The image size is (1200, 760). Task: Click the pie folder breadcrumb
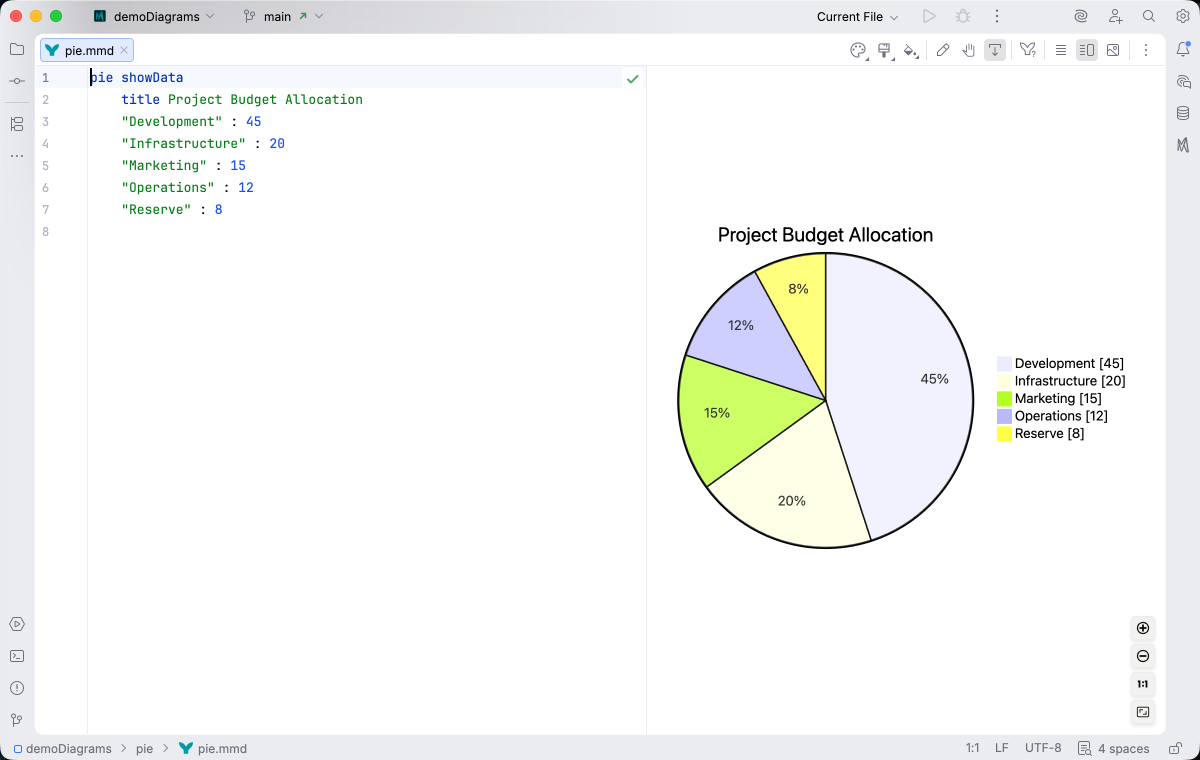[x=145, y=748]
